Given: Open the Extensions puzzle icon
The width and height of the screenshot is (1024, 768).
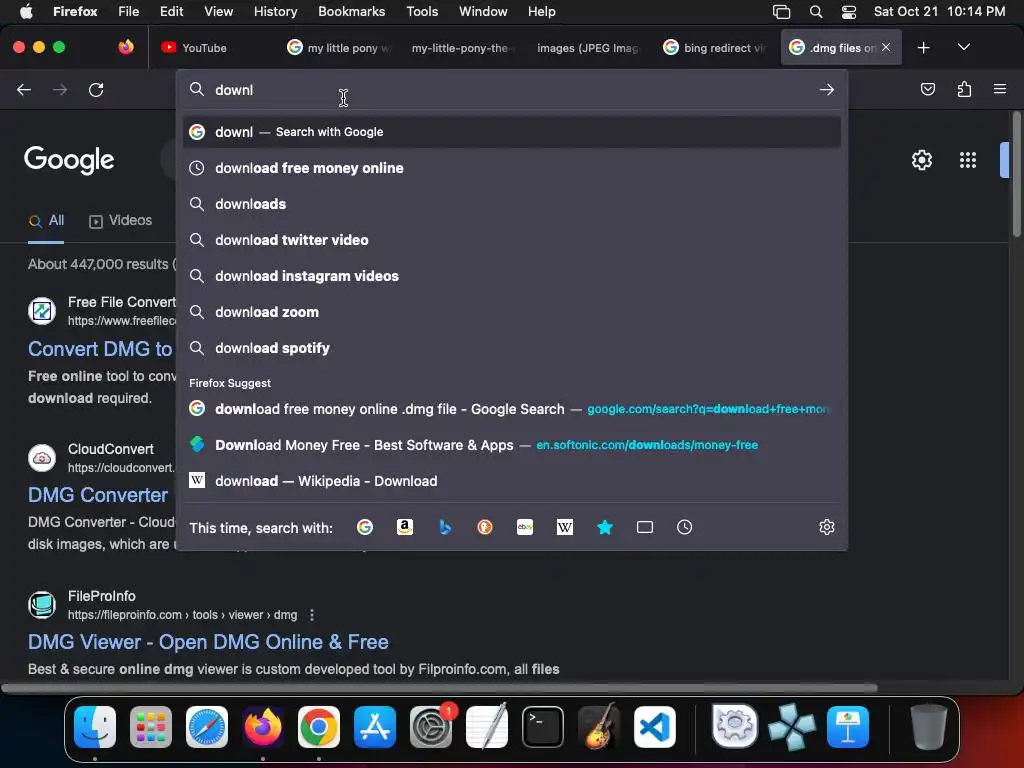Looking at the screenshot, I should pos(964,89).
